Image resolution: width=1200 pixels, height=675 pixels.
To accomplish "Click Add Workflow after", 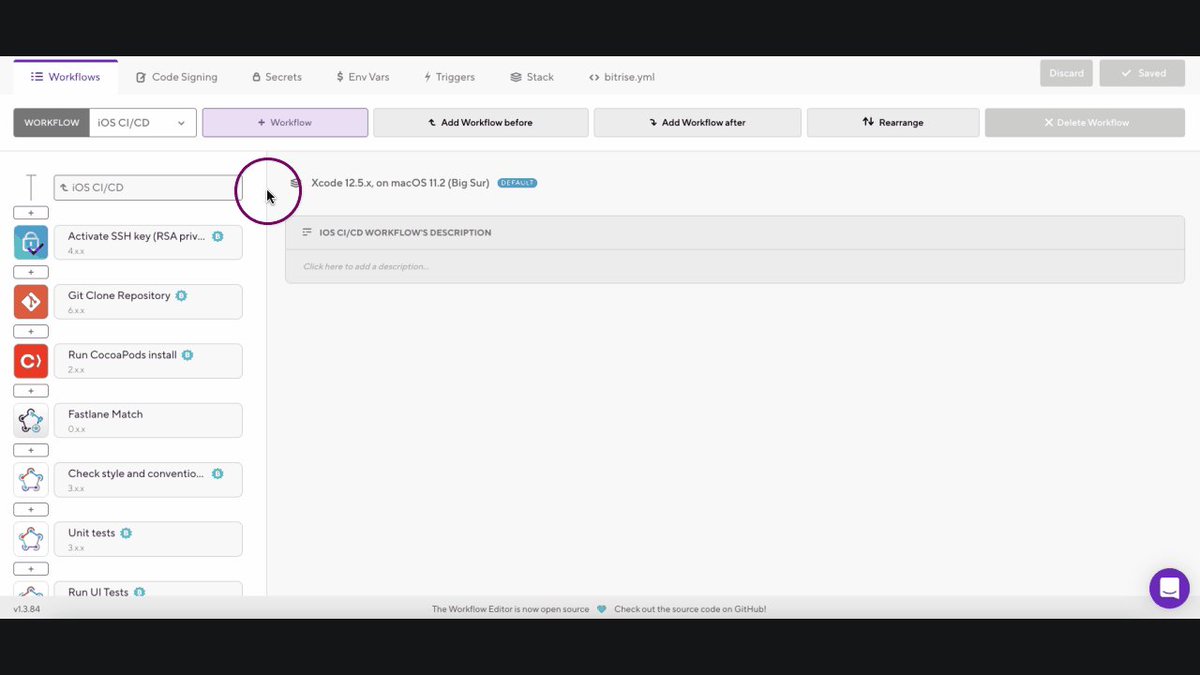I will coord(697,123).
